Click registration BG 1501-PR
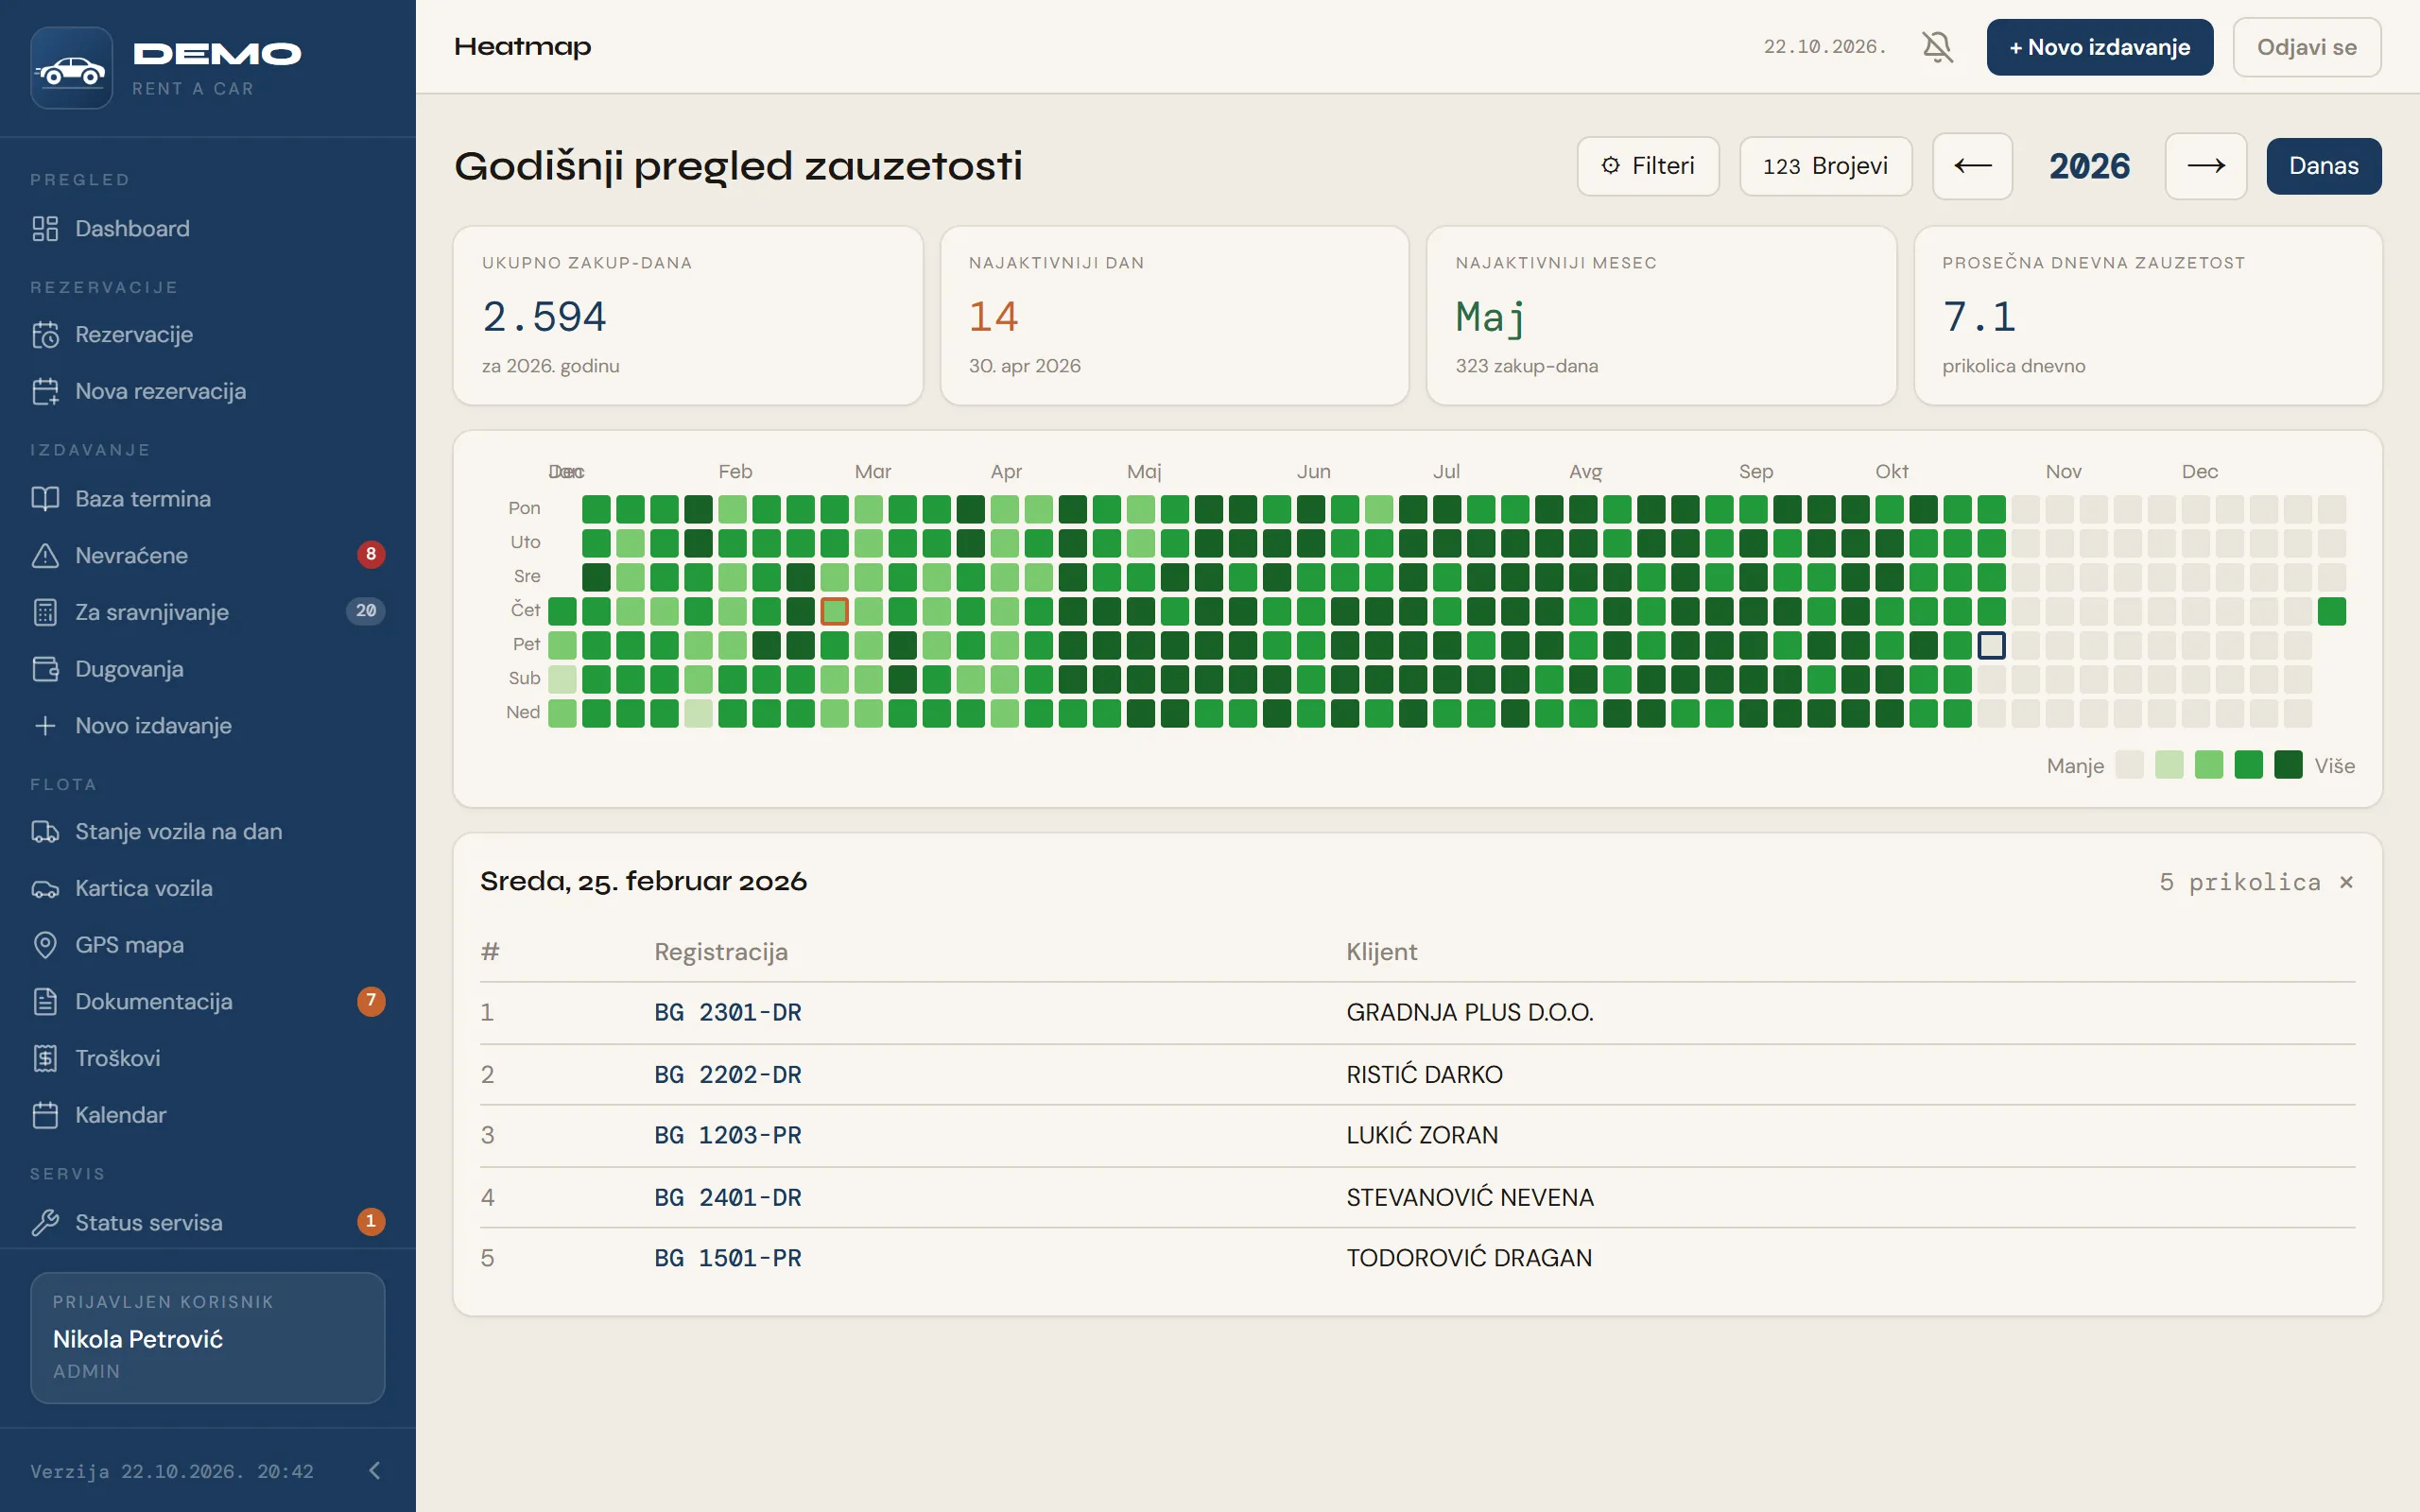2420x1512 pixels. click(x=728, y=1258)
